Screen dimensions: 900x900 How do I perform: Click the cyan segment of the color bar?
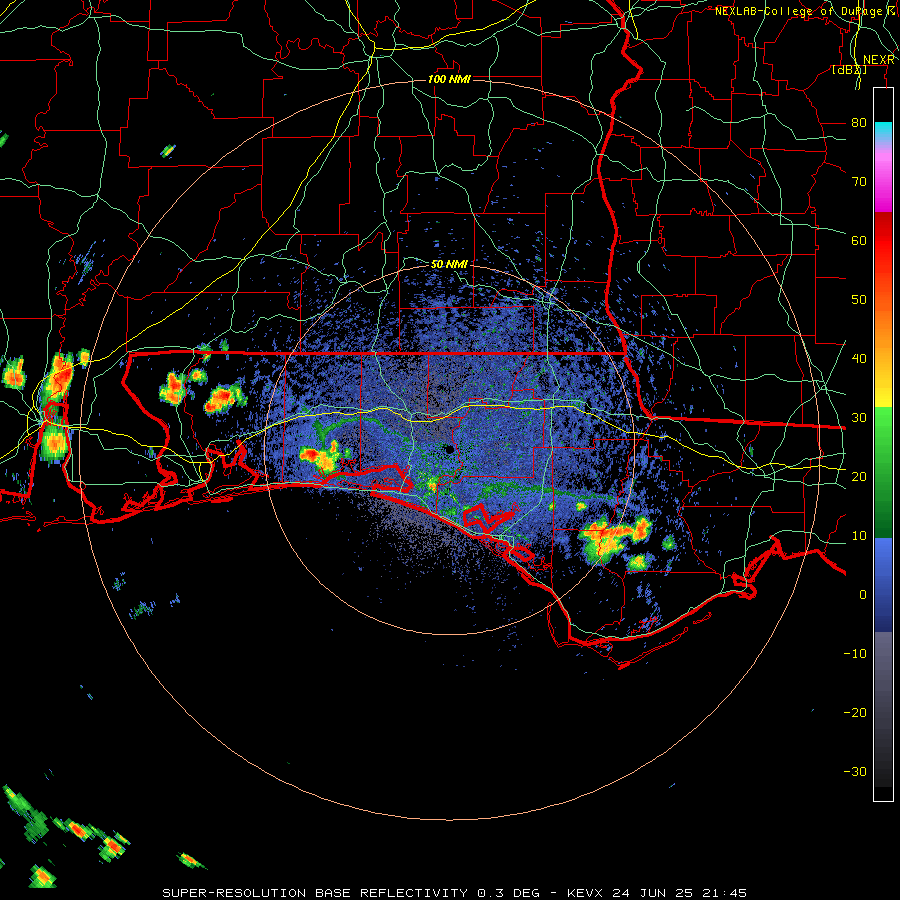tap(883, 133)
